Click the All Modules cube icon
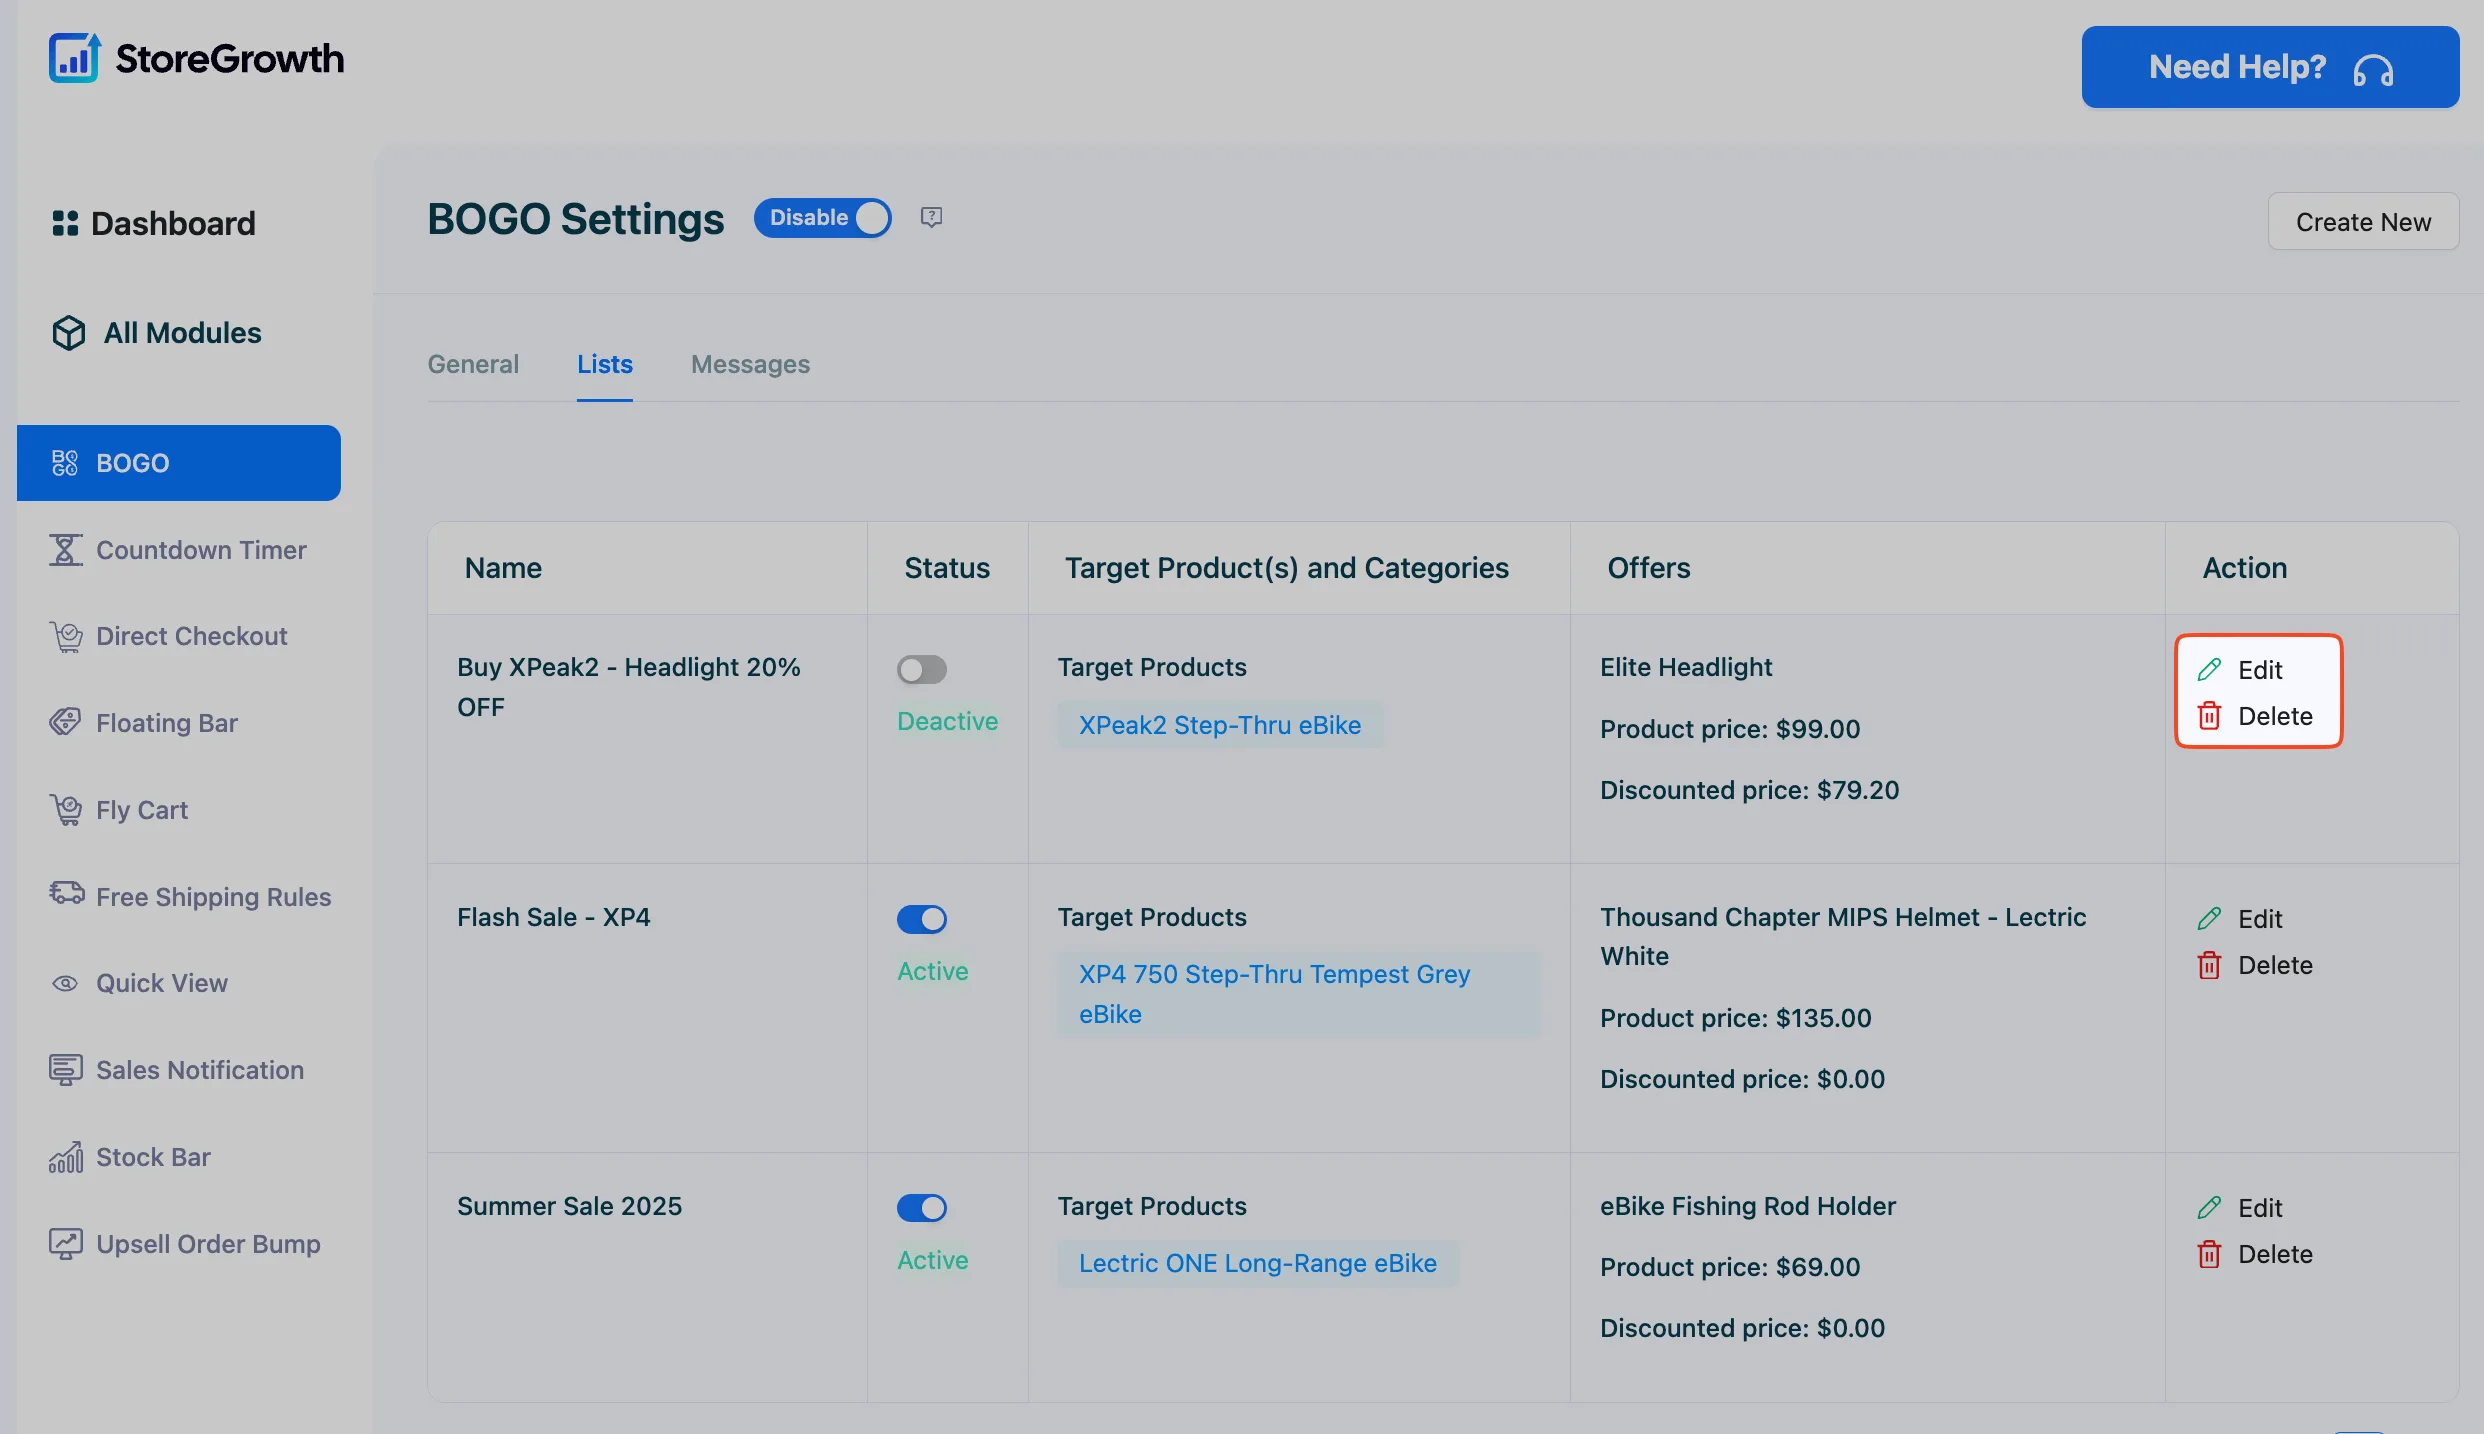The image size is (2484, 1434). pyautogui.click(x=69, y=333)
